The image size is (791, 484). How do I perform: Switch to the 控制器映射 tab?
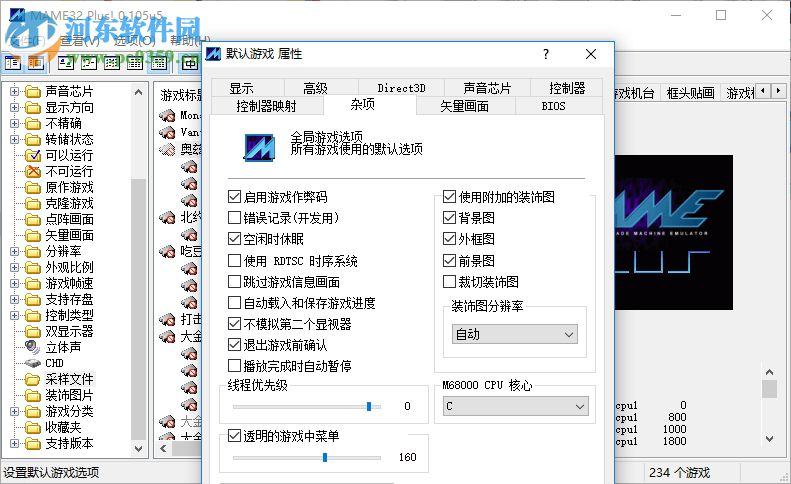click(x=267, y=106)
